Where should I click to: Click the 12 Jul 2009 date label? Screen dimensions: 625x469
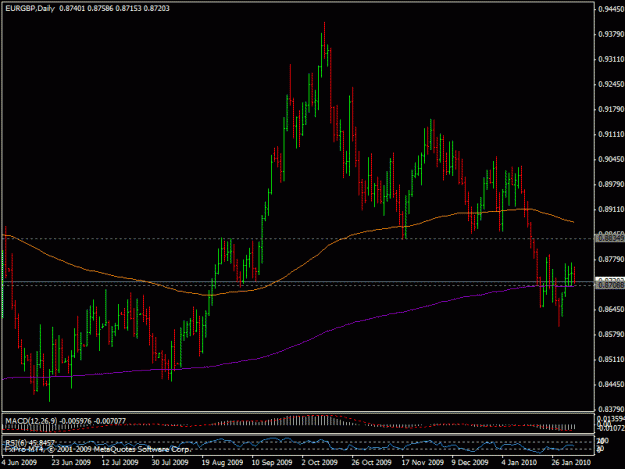click(120, 462)
